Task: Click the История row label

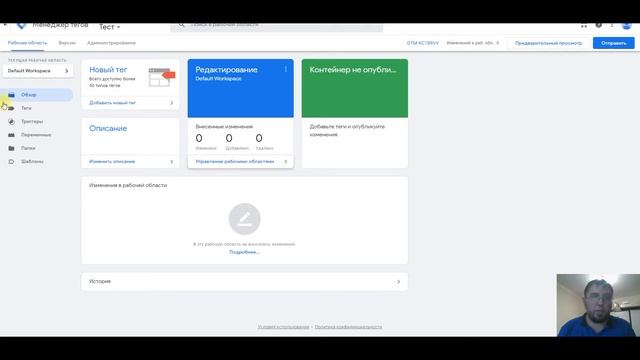Action: click(x=100, y=282)
